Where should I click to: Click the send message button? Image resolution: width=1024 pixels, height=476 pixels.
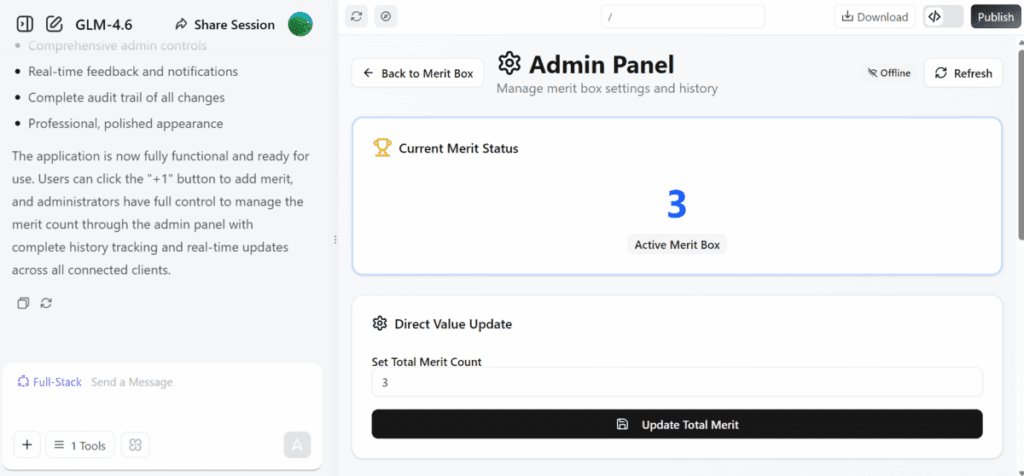pos(297,445)
